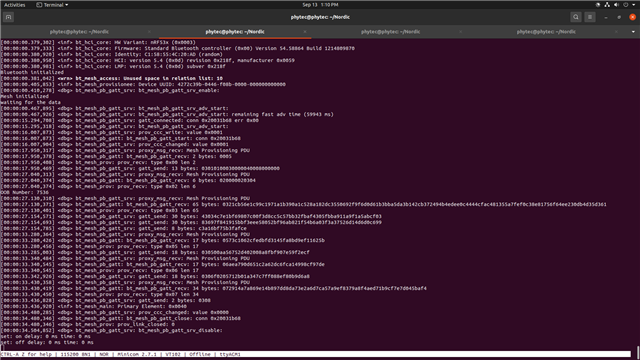Click the 'Identity:' log line

tap(111, 54)
